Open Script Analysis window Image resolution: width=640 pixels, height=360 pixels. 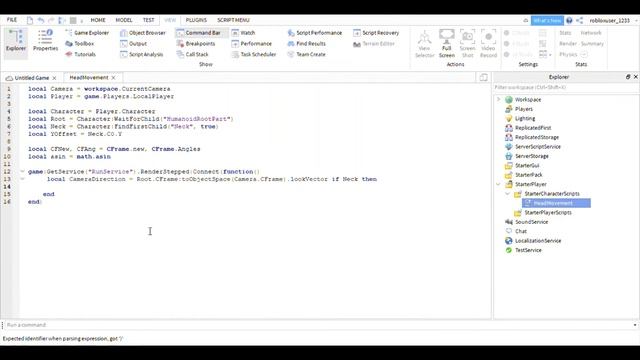(142, 54)
